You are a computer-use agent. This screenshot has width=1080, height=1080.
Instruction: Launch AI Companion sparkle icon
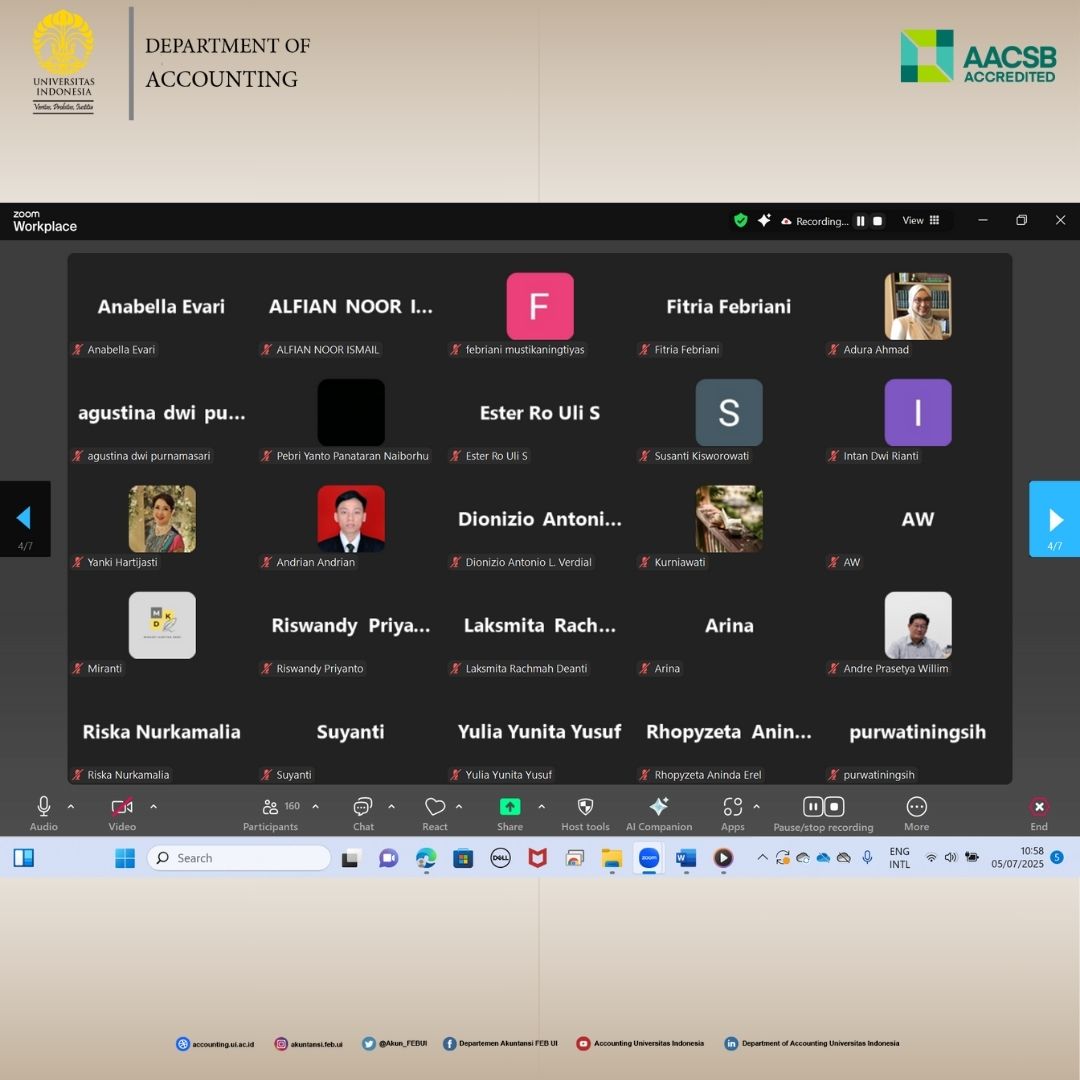click(659, 807)
